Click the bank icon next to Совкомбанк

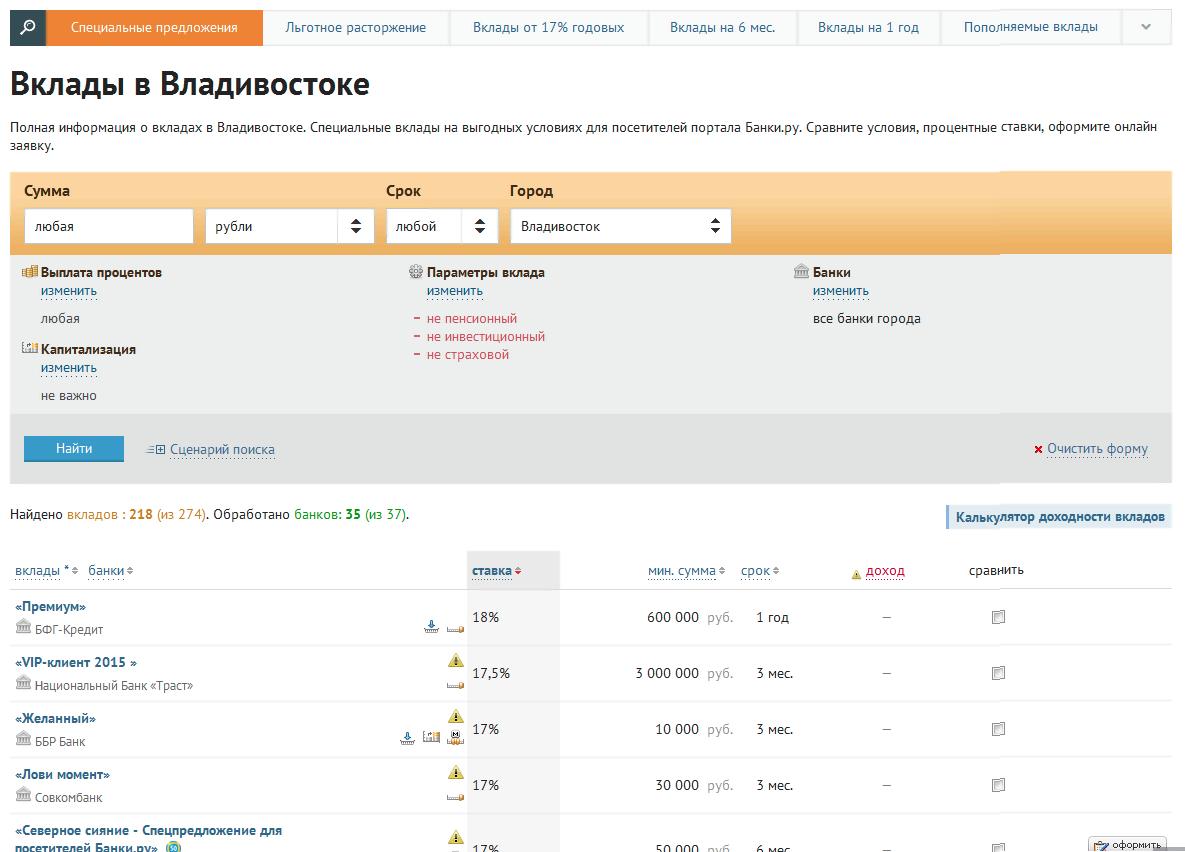point(23,795)
